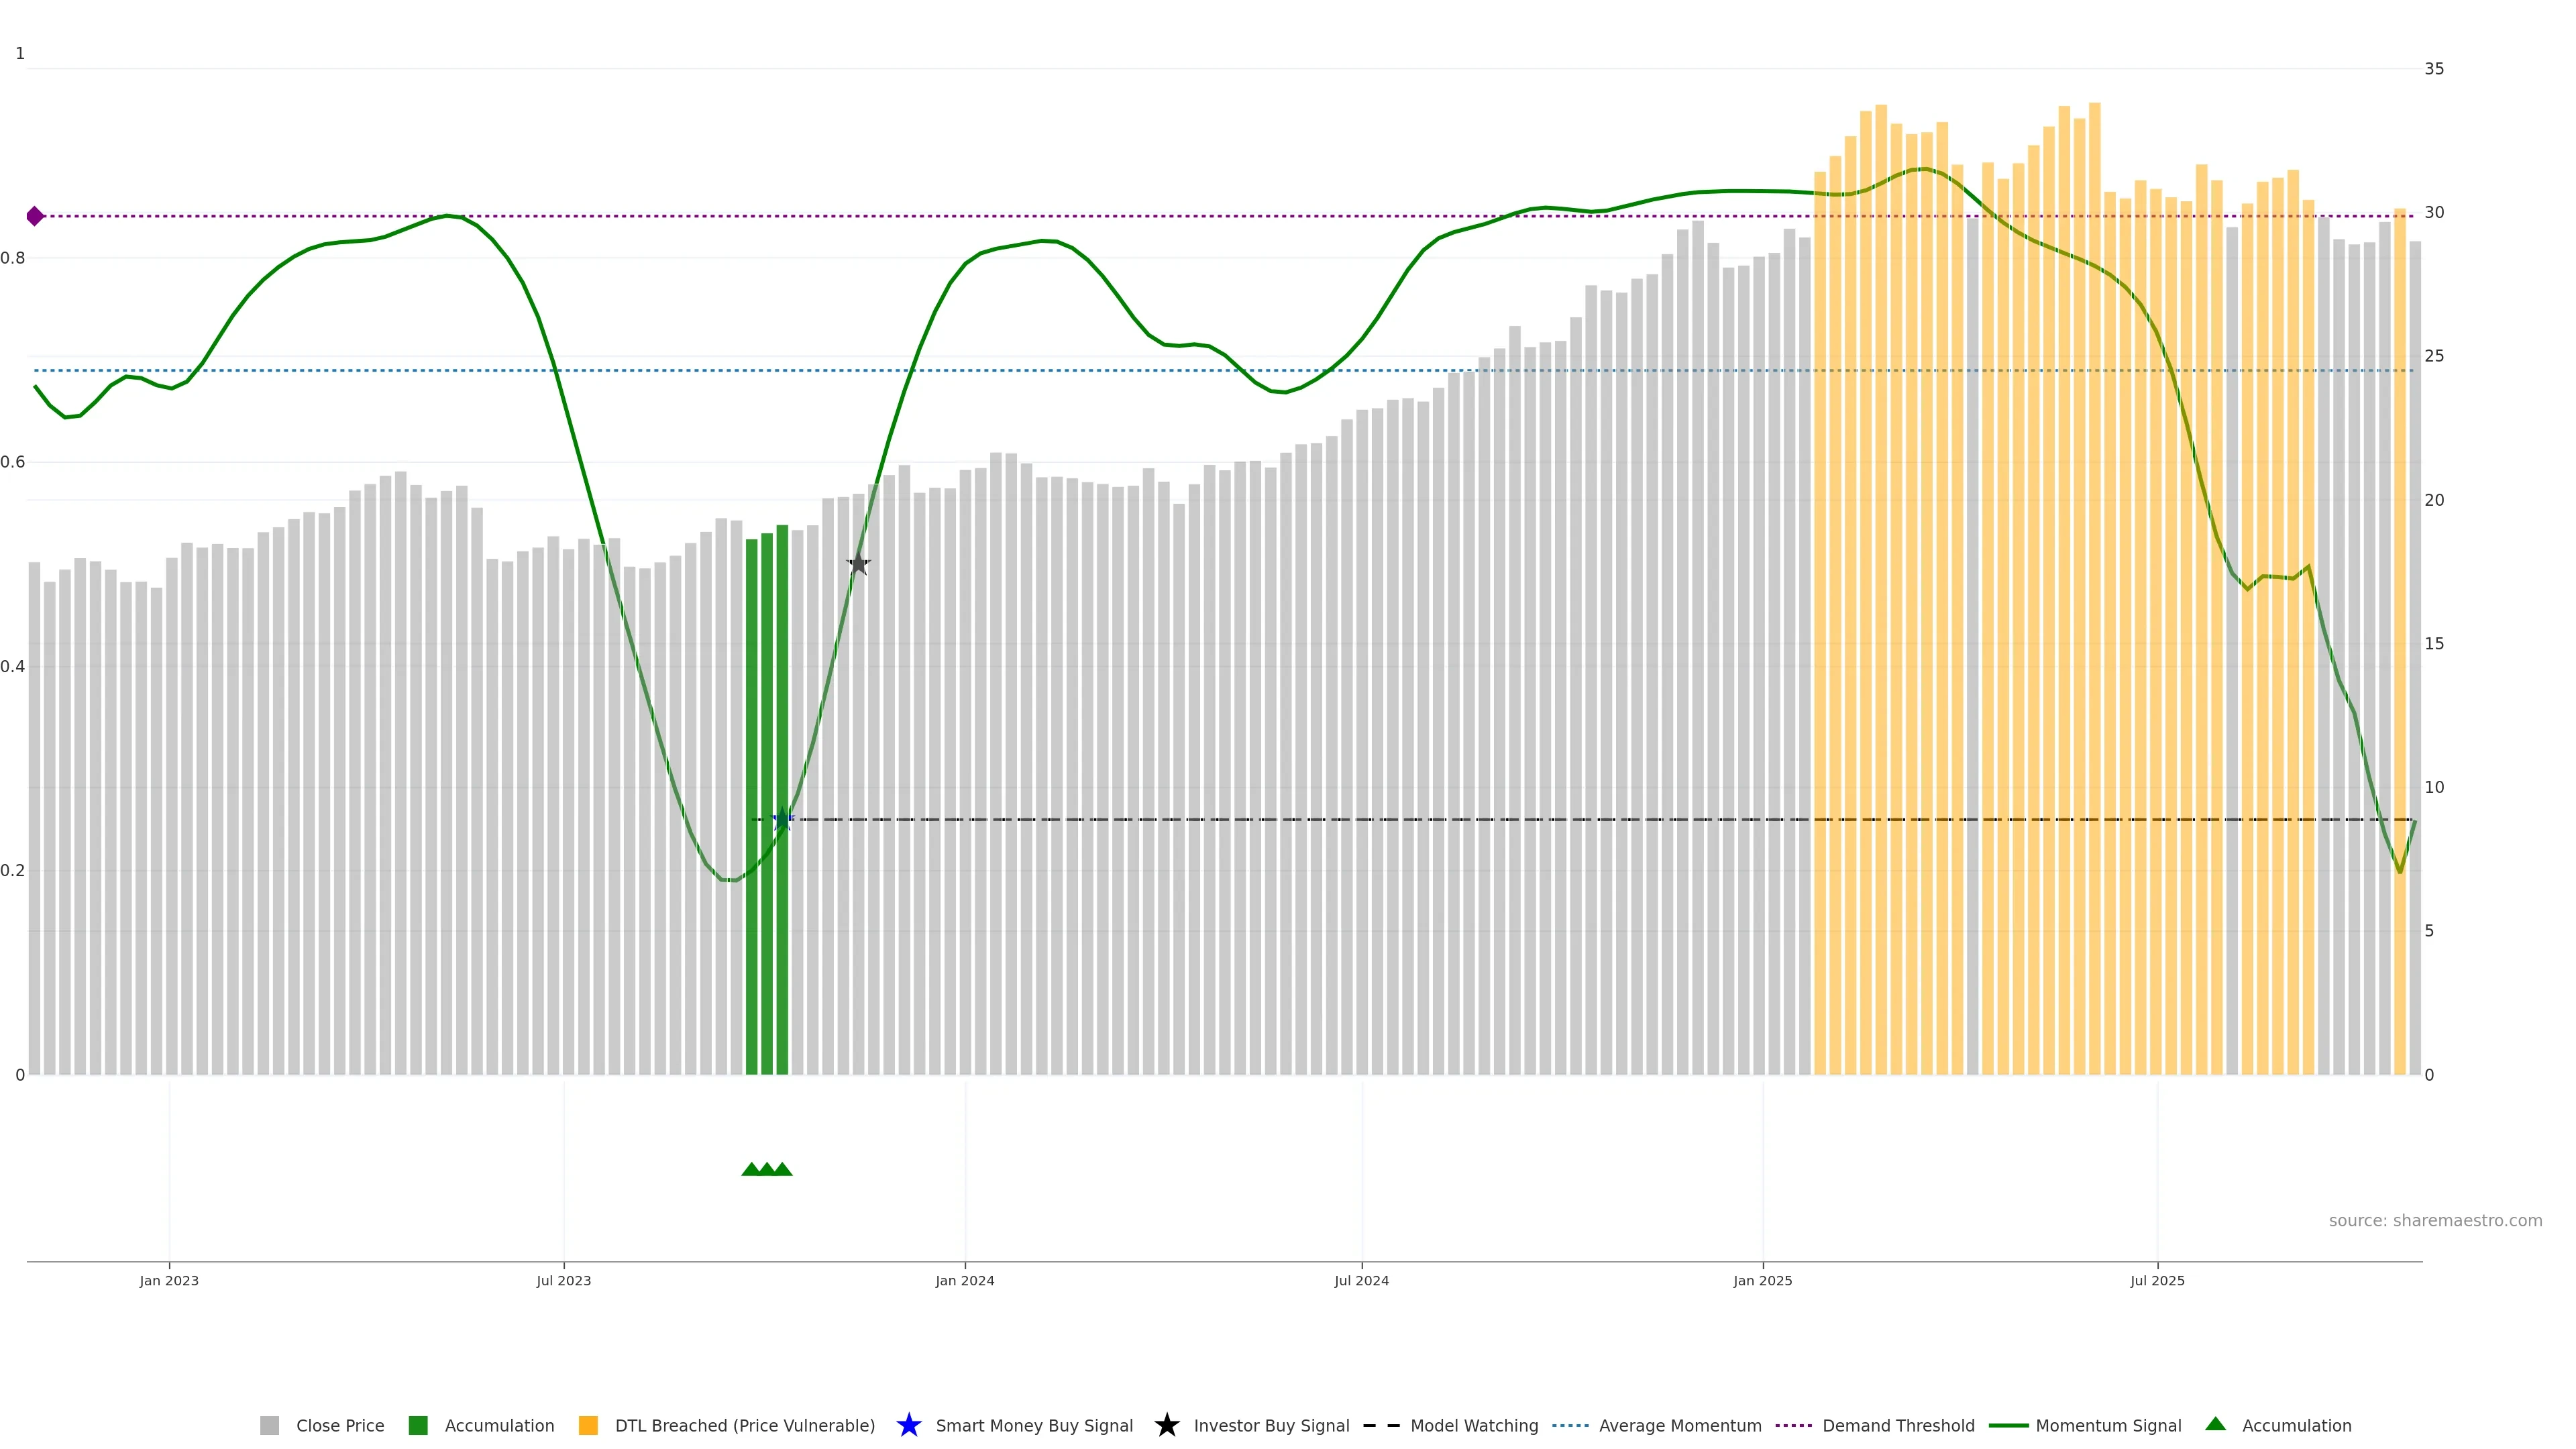The height and width of the screenshot is (1449, 2576).
Task: Click the Smart Money Buy Signal label
Action: pyautogui.click(x=1034, y=1425)
